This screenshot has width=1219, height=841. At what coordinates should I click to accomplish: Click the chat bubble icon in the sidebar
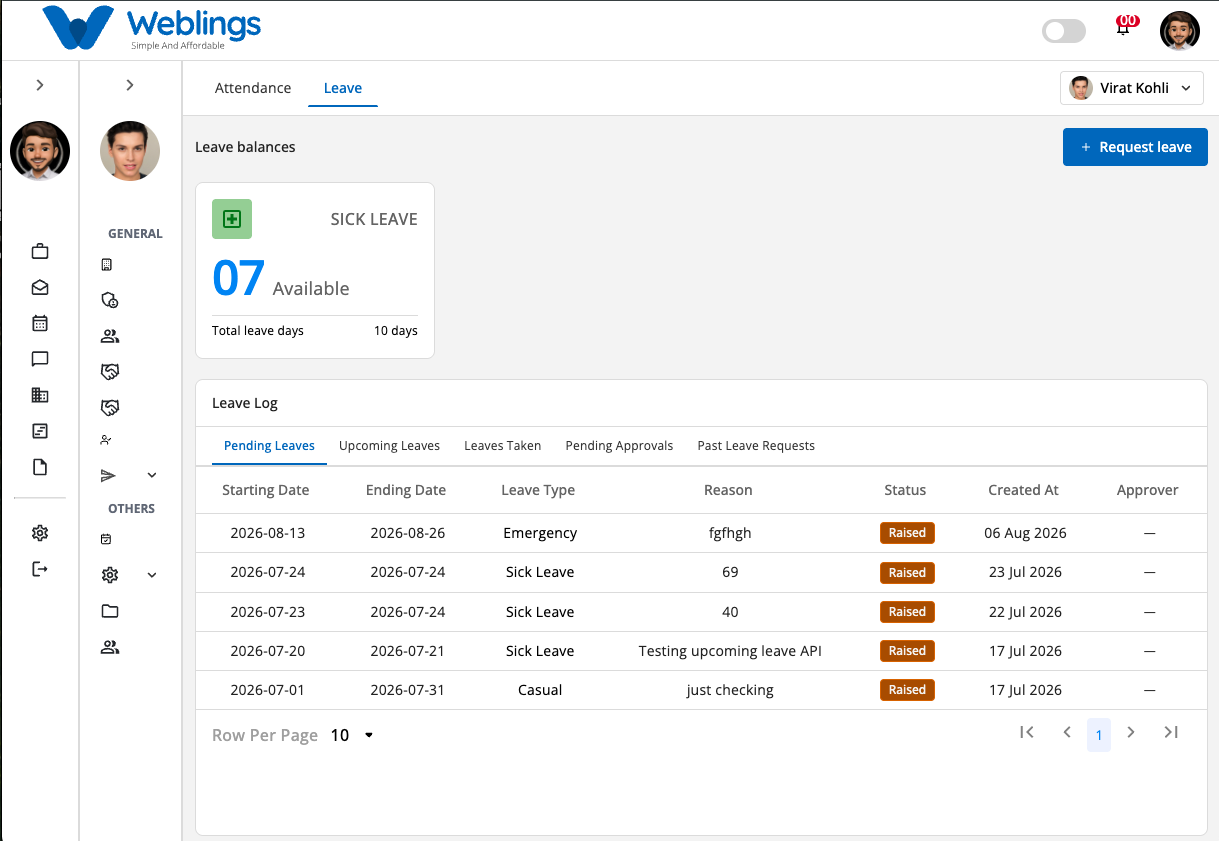click(40, 359)
